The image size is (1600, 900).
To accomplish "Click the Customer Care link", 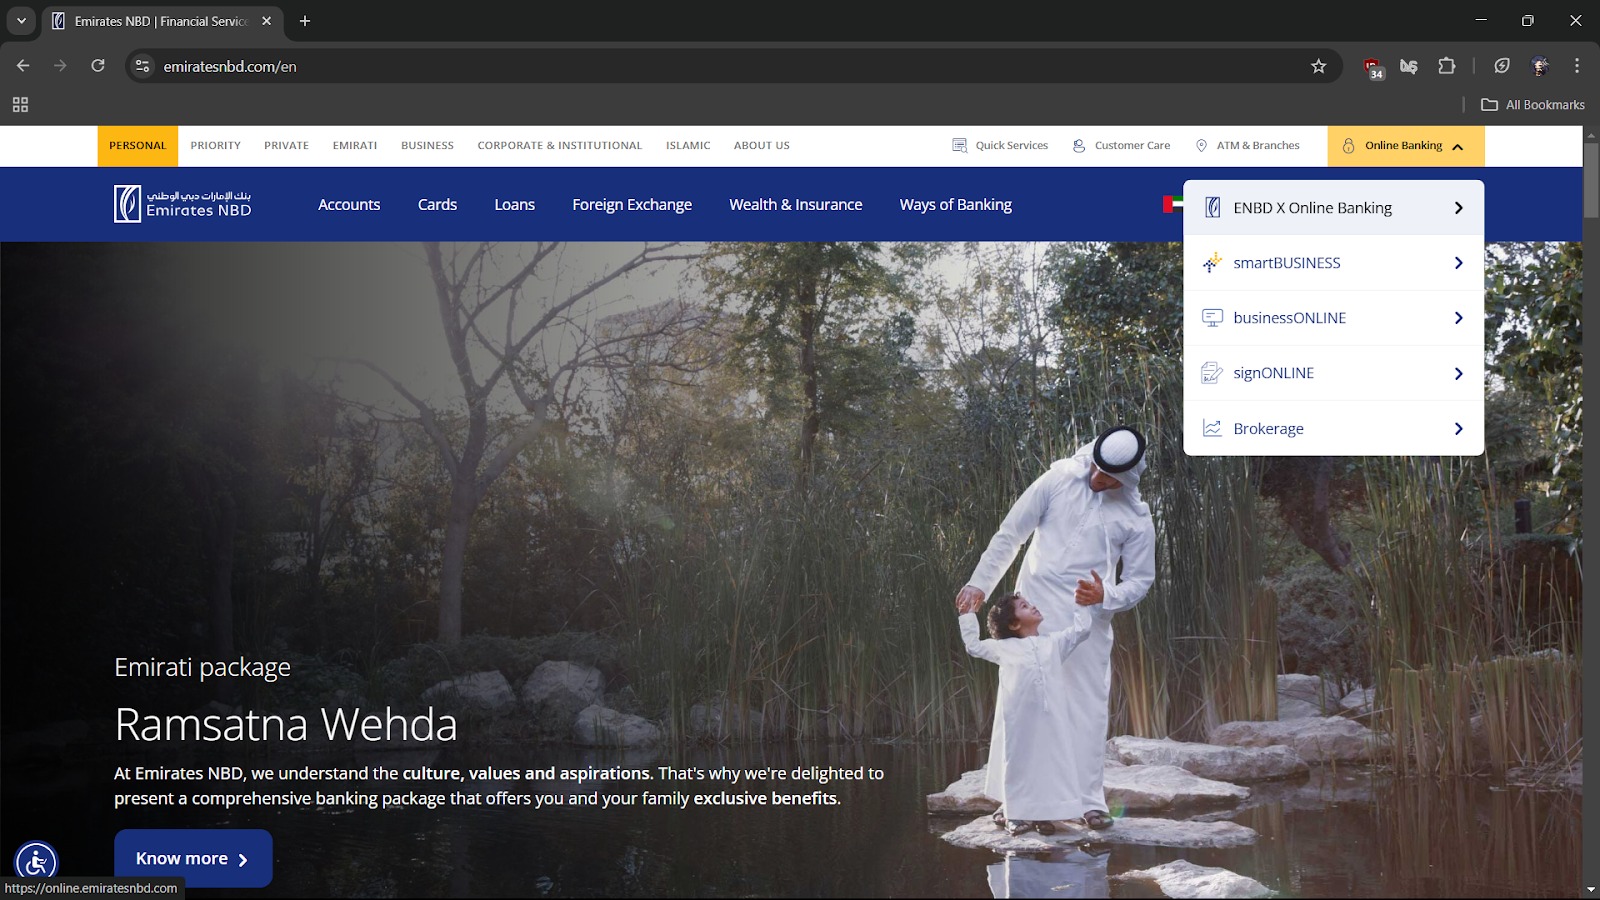I will 1132,146.
